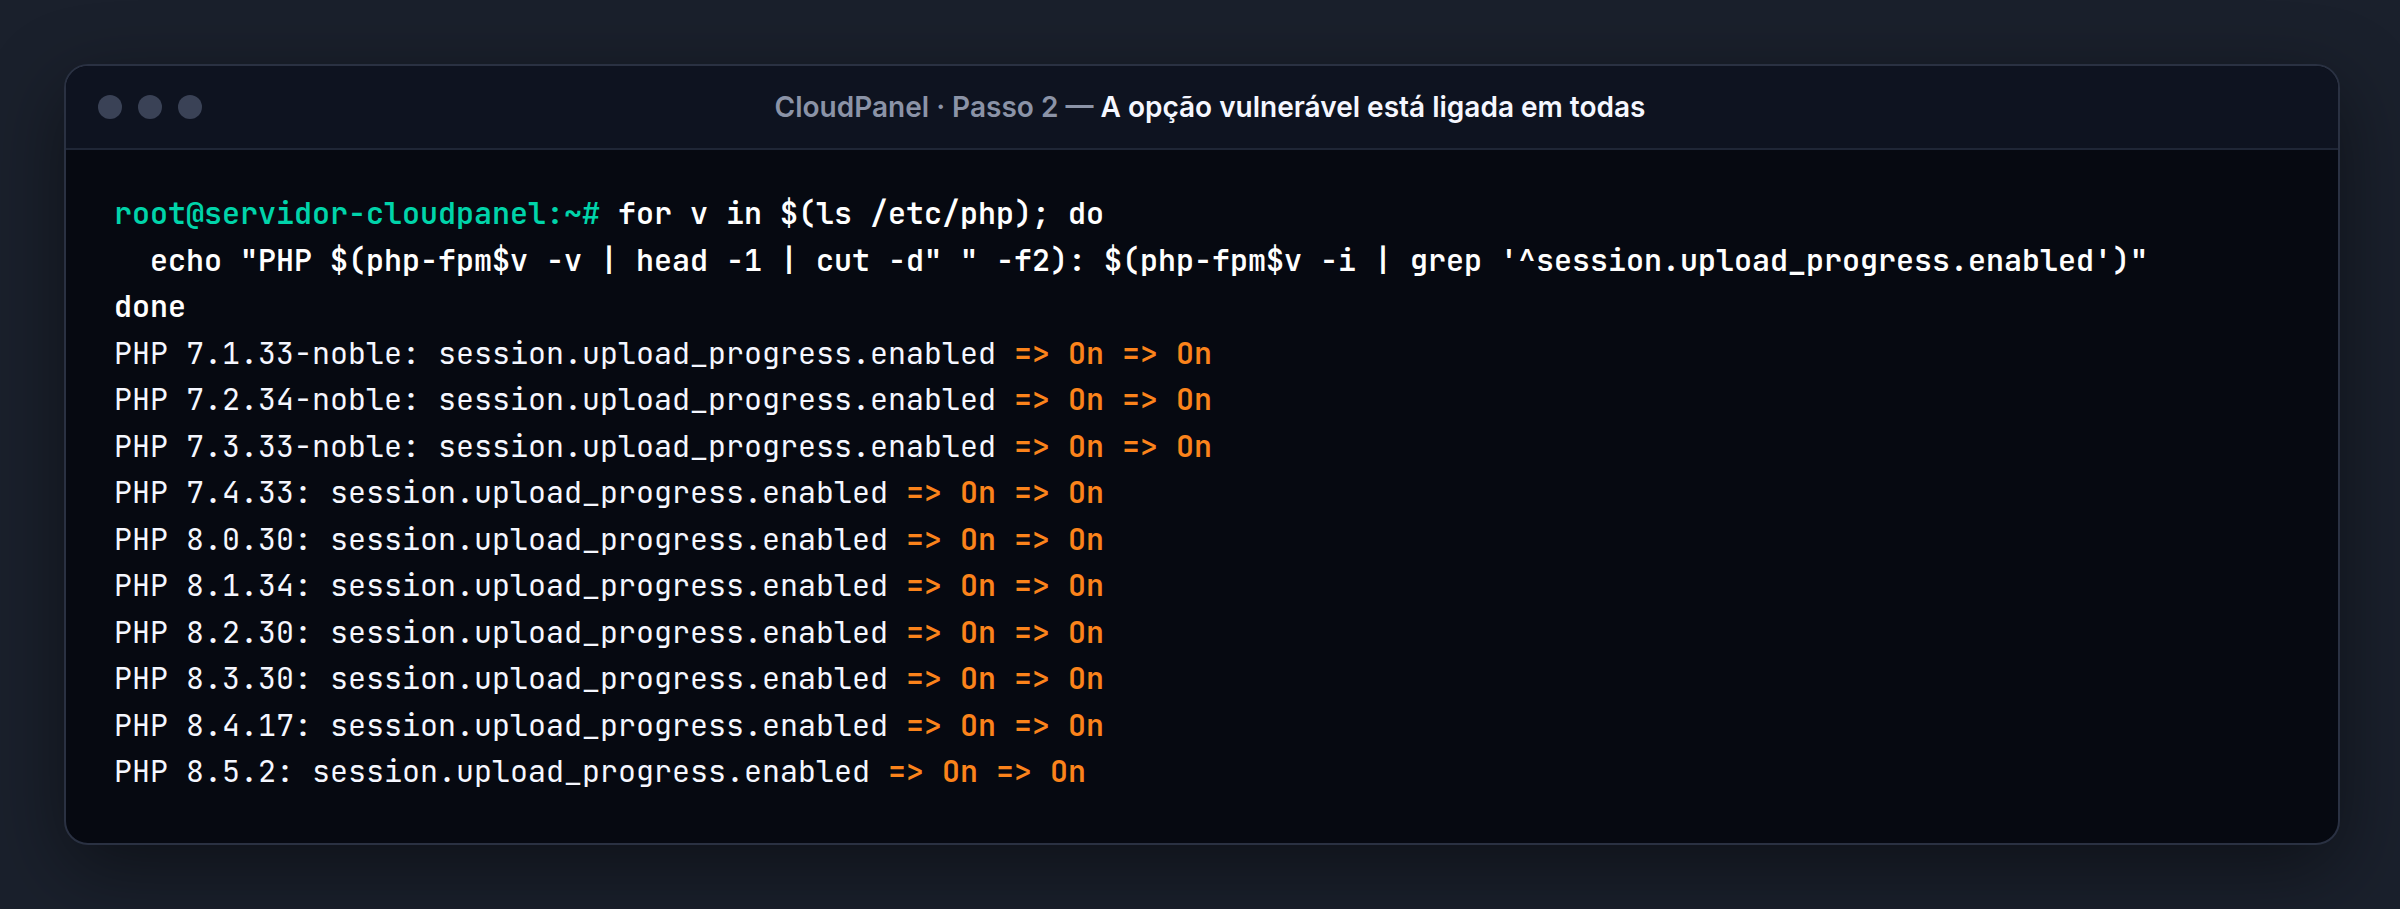Click the 'done' line
This screenshot has width=2400, height=909.
pyautogui.click(x=150, y=307)
